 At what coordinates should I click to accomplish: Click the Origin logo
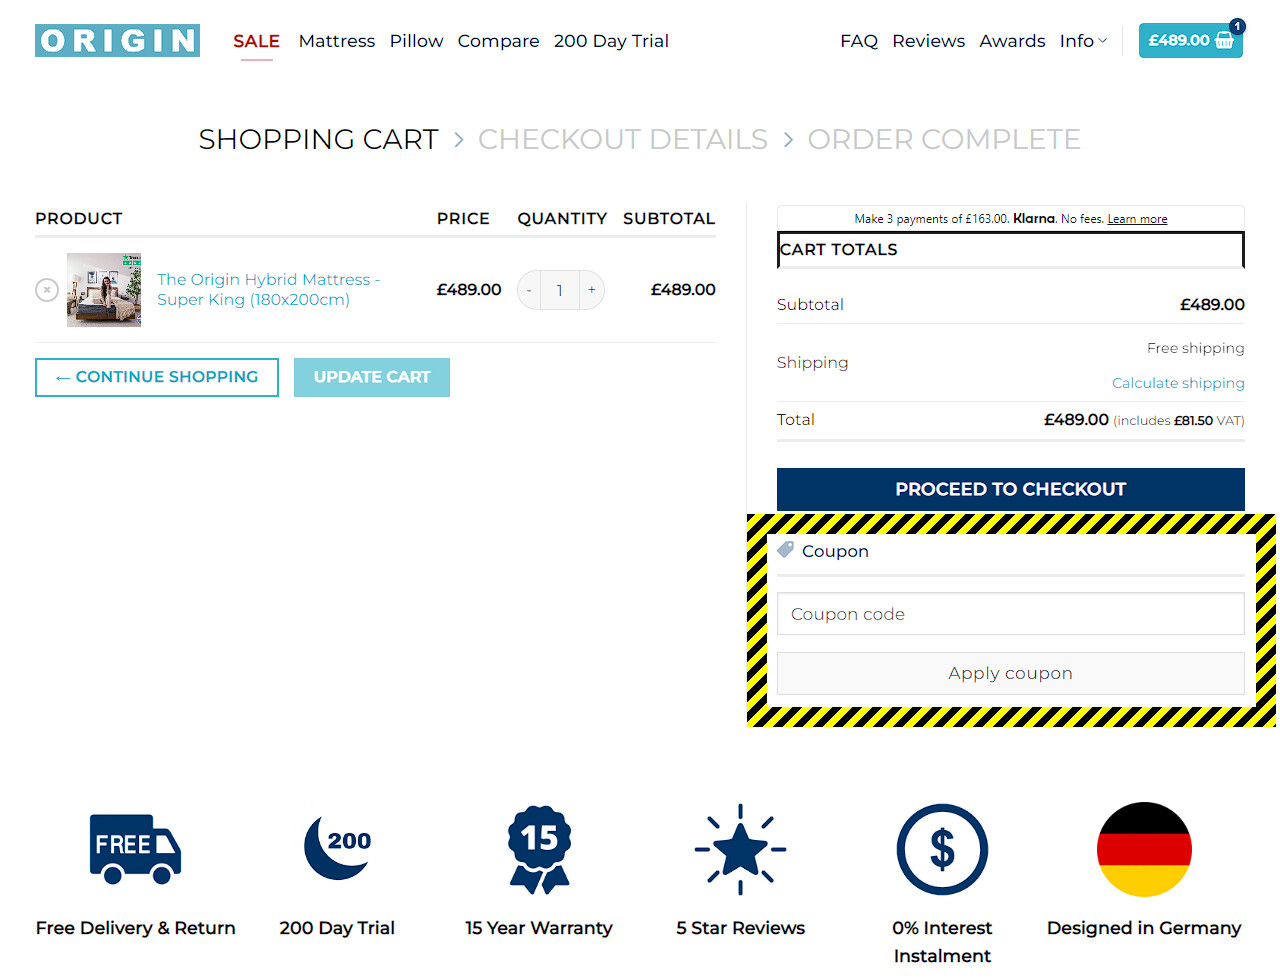click(x=117, y=40)
